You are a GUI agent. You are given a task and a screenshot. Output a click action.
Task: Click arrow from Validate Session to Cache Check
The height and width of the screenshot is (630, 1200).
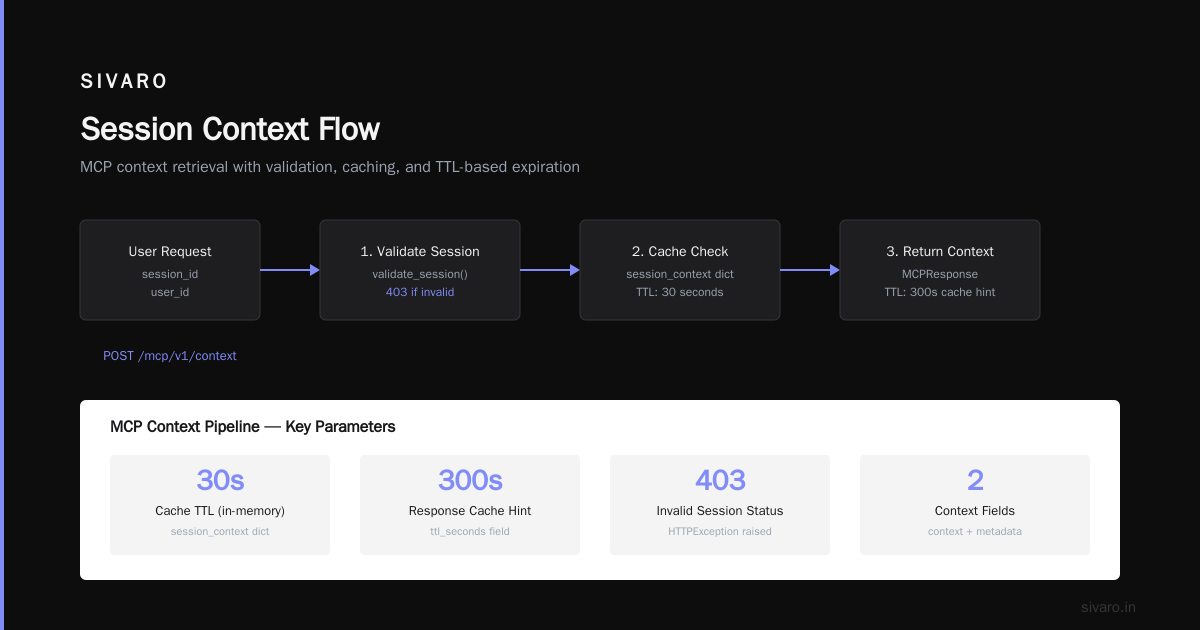tap(550, 270)
